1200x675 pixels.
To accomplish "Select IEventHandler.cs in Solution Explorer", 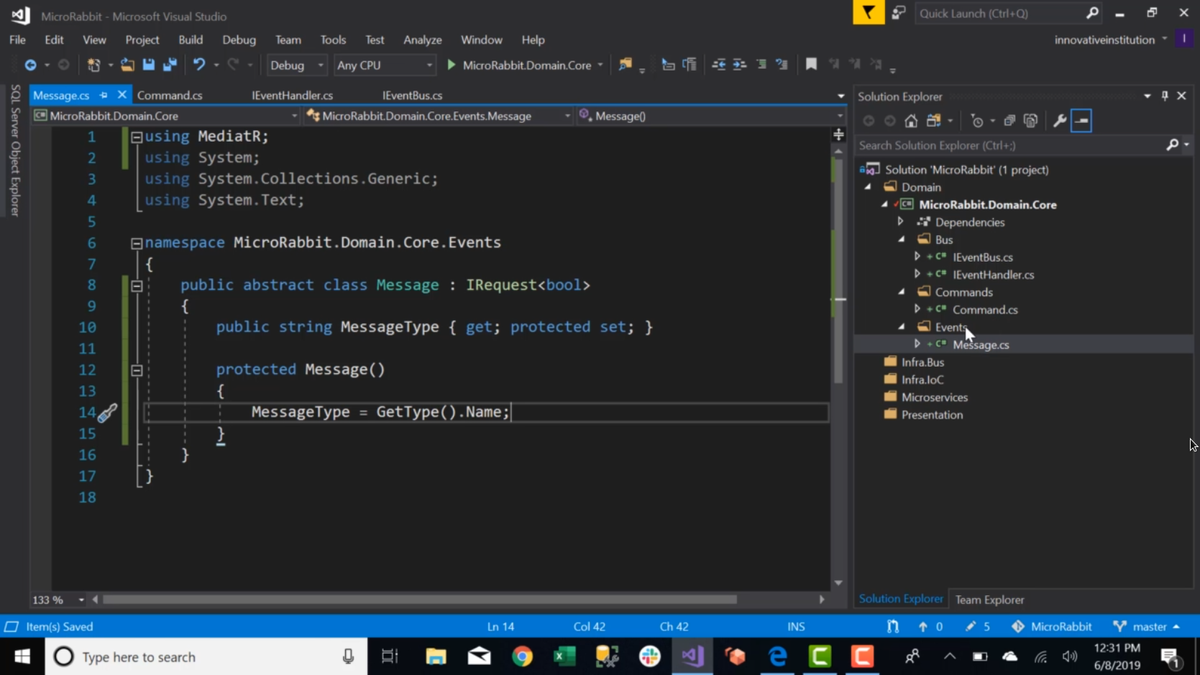I will (x=993, y=275).
